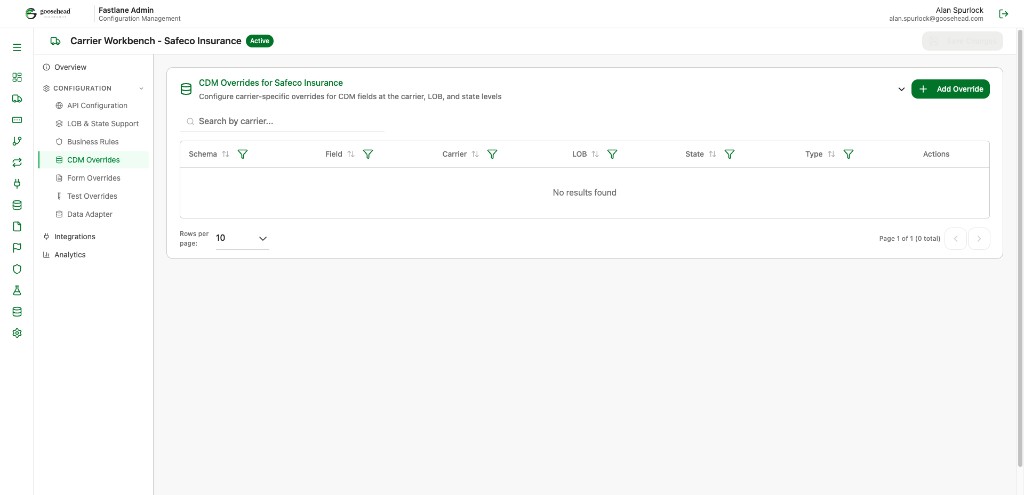
Task: Sort by the Carrier column arrows
Action: 475,154
